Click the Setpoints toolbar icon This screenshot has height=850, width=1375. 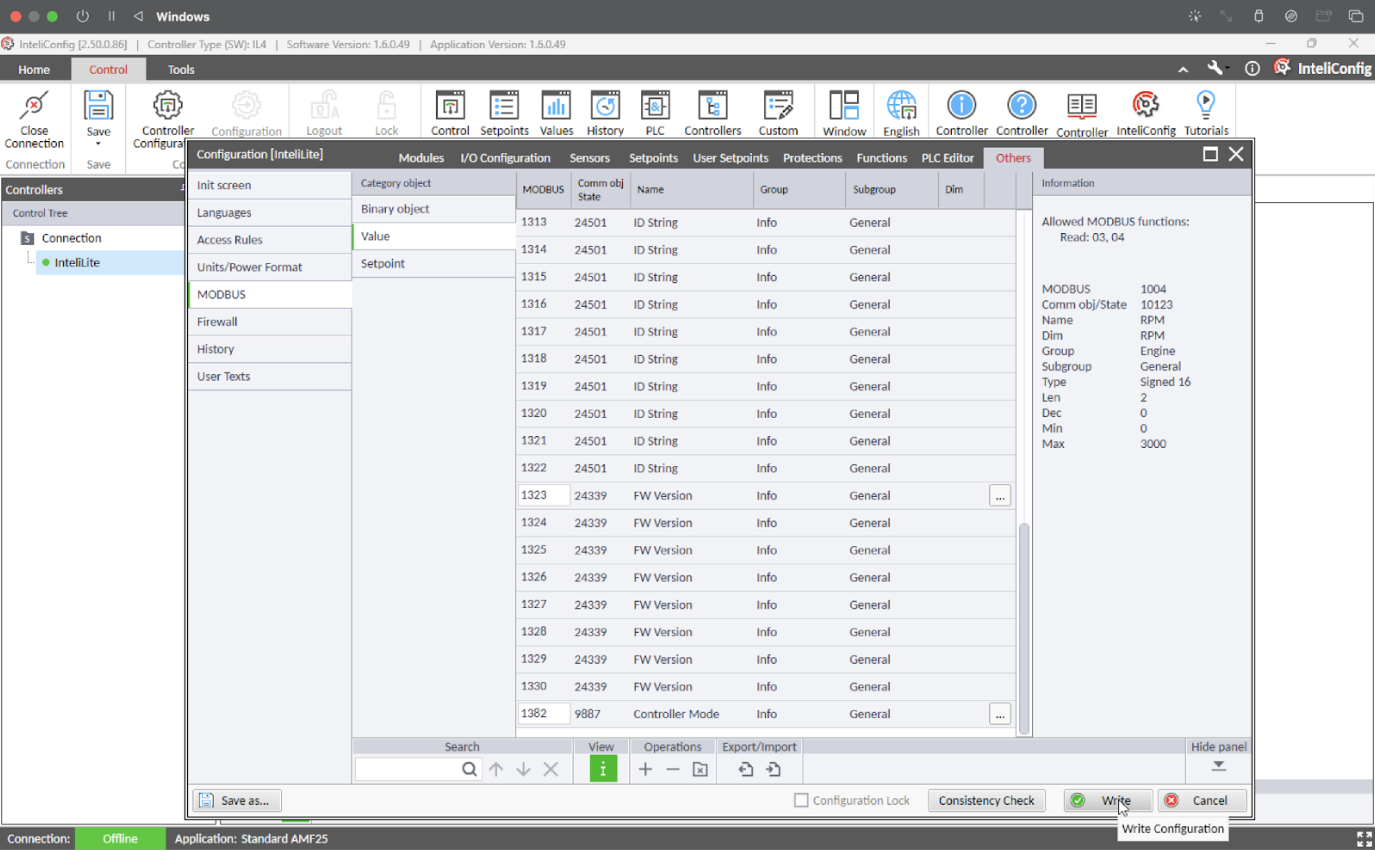(505, 106)
